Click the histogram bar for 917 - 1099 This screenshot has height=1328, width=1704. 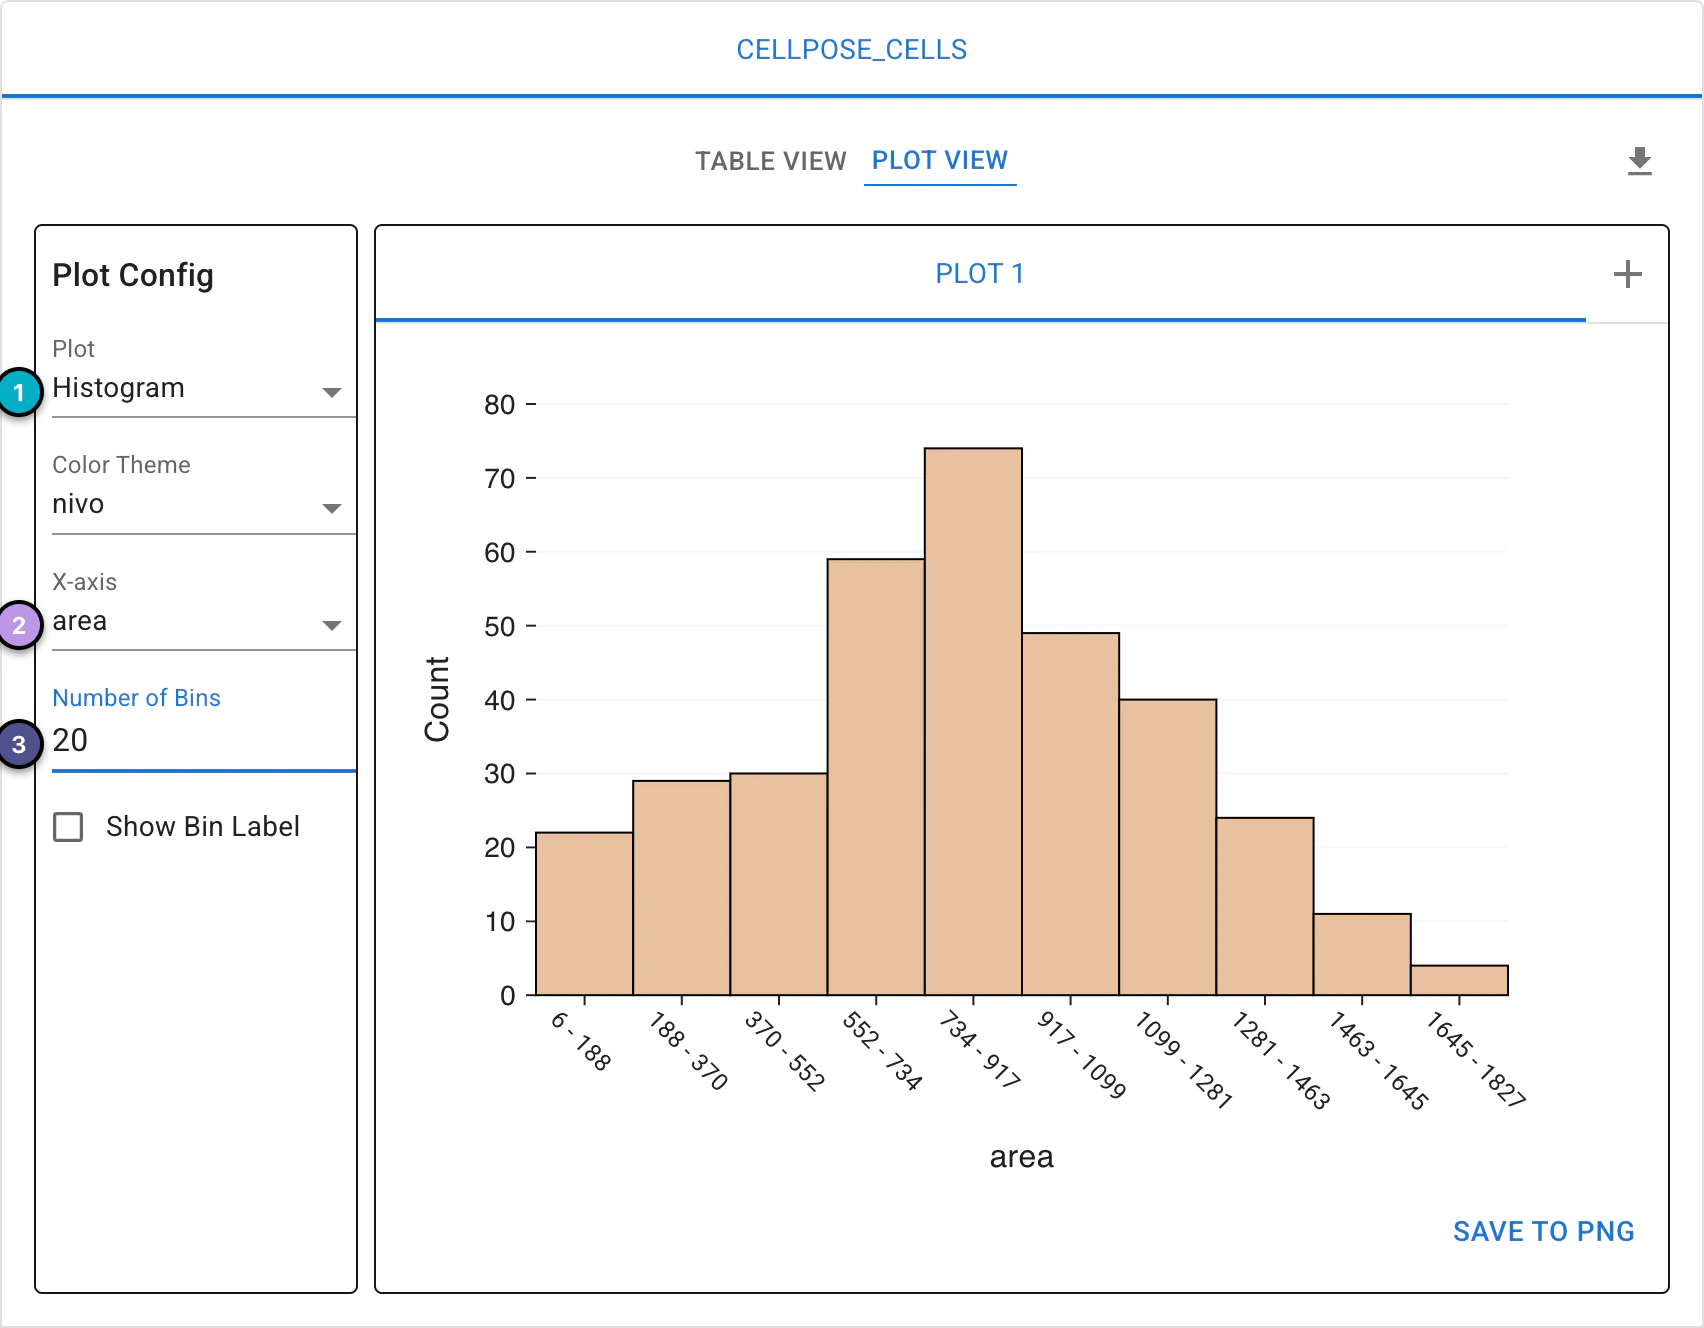pos(1070,814)
